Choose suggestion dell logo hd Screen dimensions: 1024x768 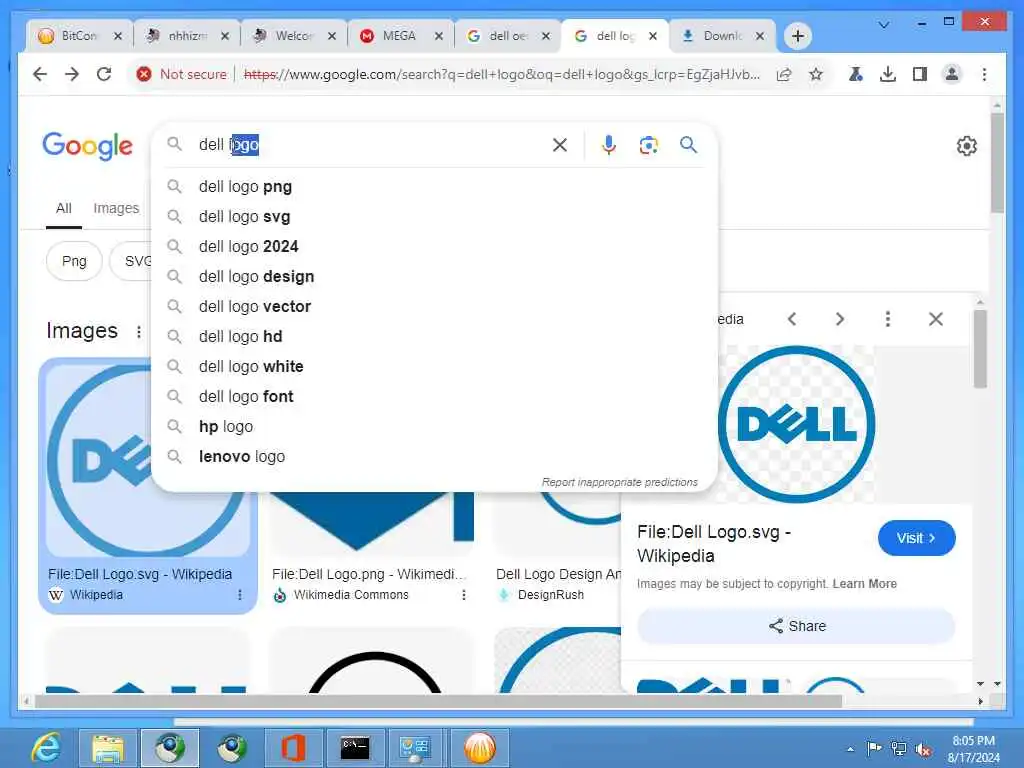point(434,337)
